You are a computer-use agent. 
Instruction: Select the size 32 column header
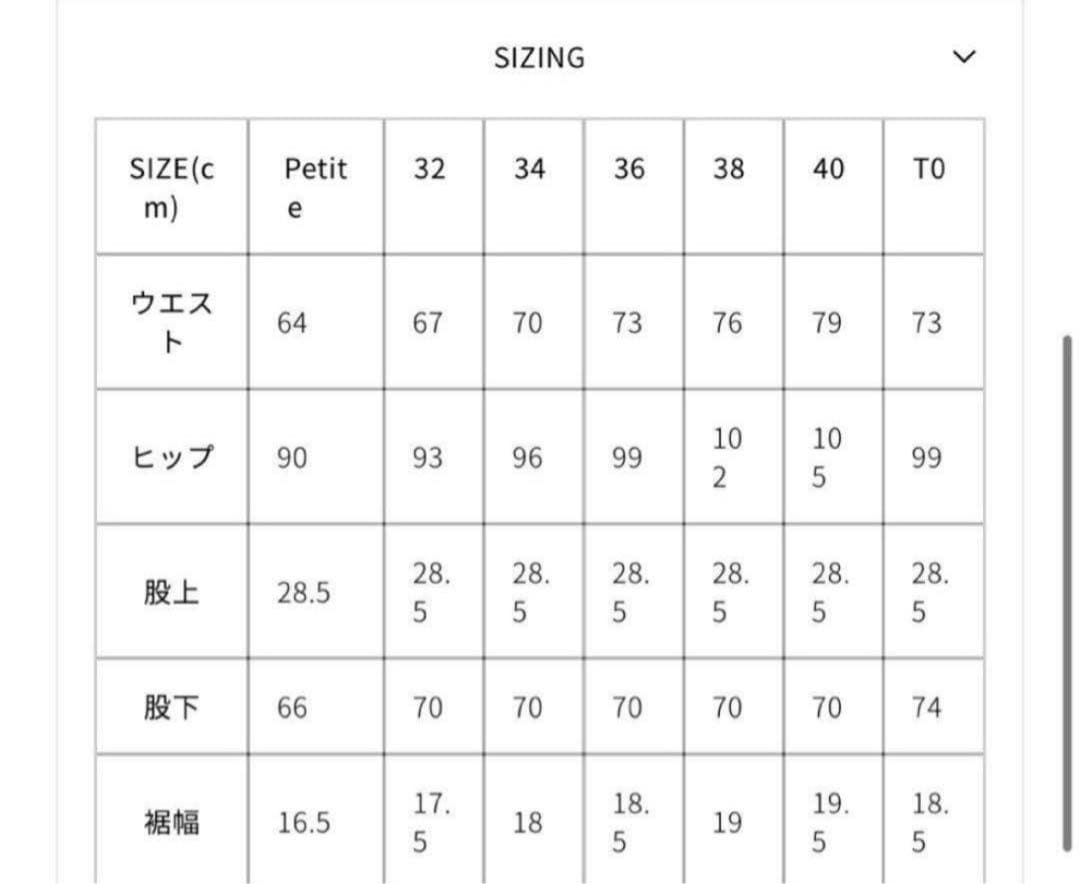pos(430,170)
